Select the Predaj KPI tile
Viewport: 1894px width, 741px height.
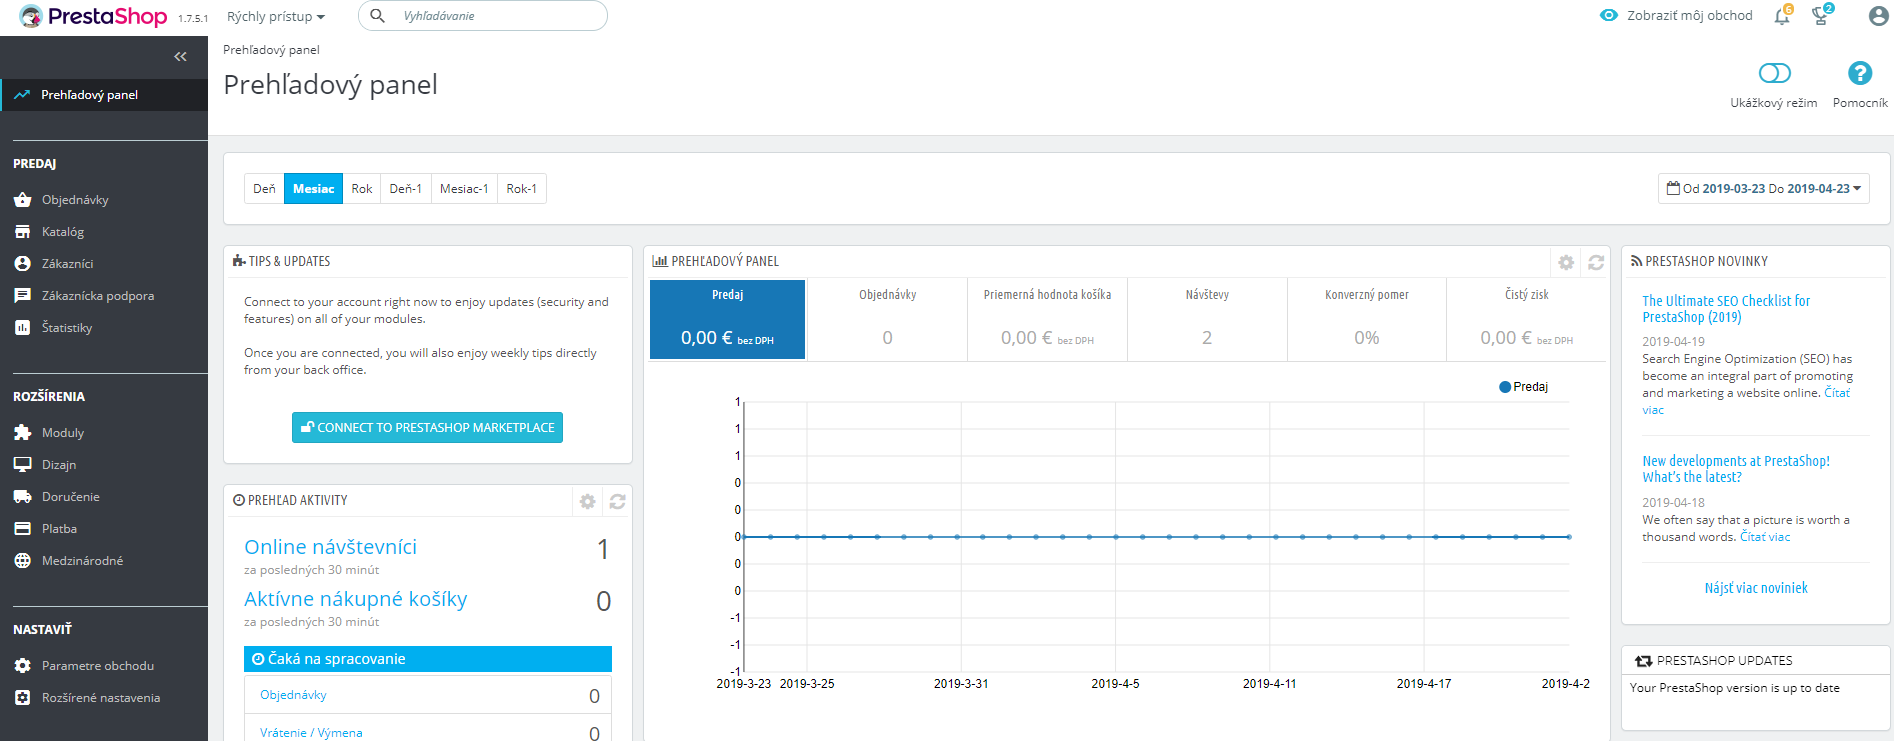(x=727, y=319)
